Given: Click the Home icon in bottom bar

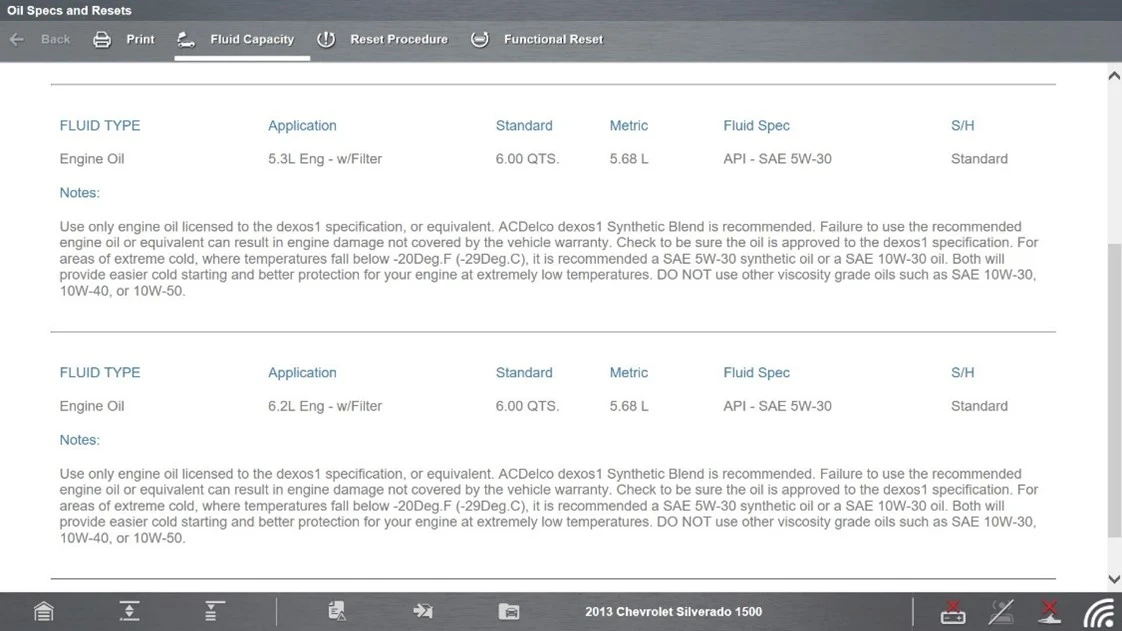Looking at the screenshot, I should [44, 611].
